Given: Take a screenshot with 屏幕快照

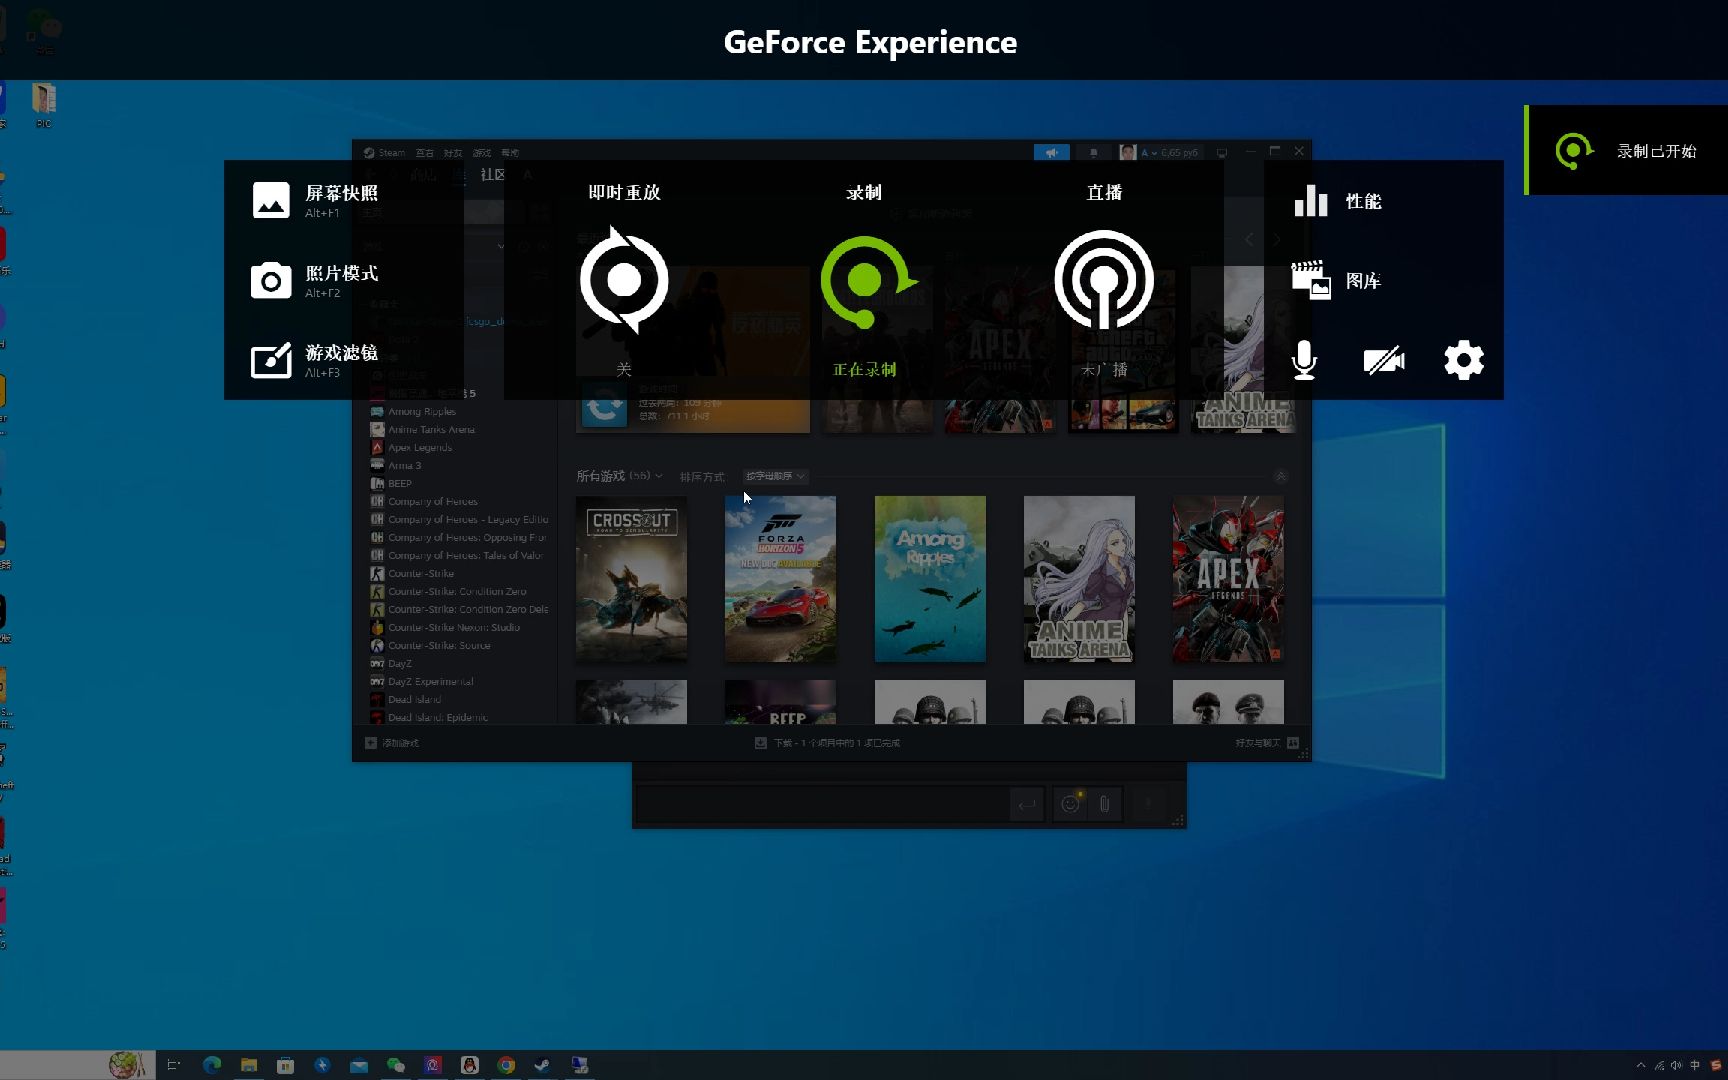Looking at the screenshot, I should 315,200.
